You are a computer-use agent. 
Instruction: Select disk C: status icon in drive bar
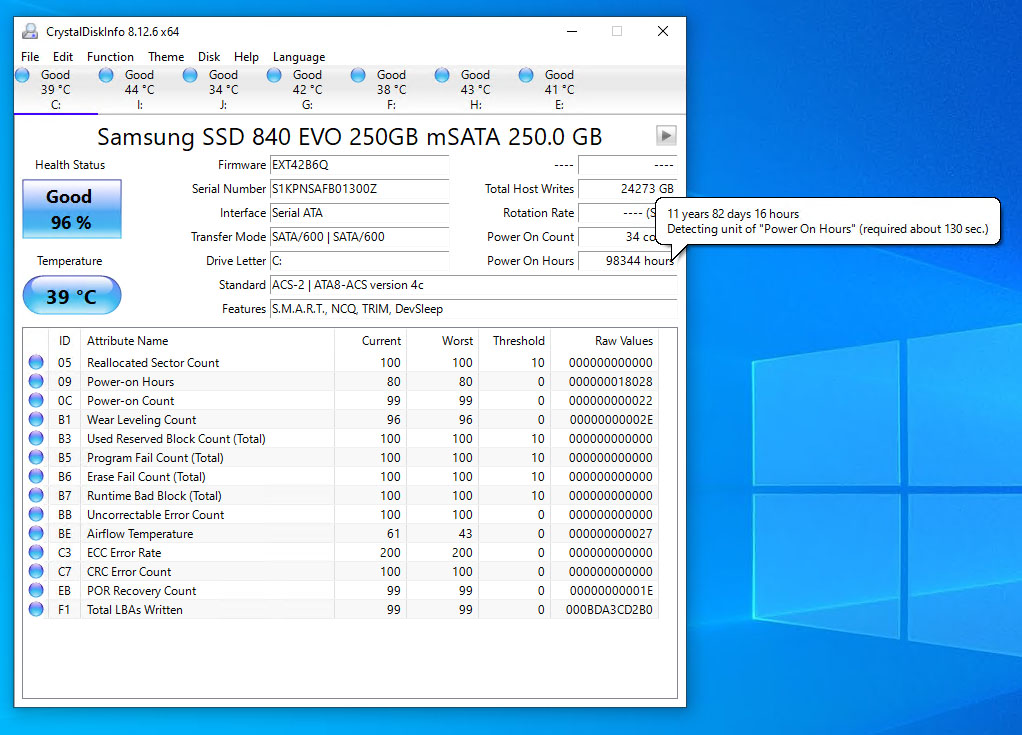coord(23,75)
